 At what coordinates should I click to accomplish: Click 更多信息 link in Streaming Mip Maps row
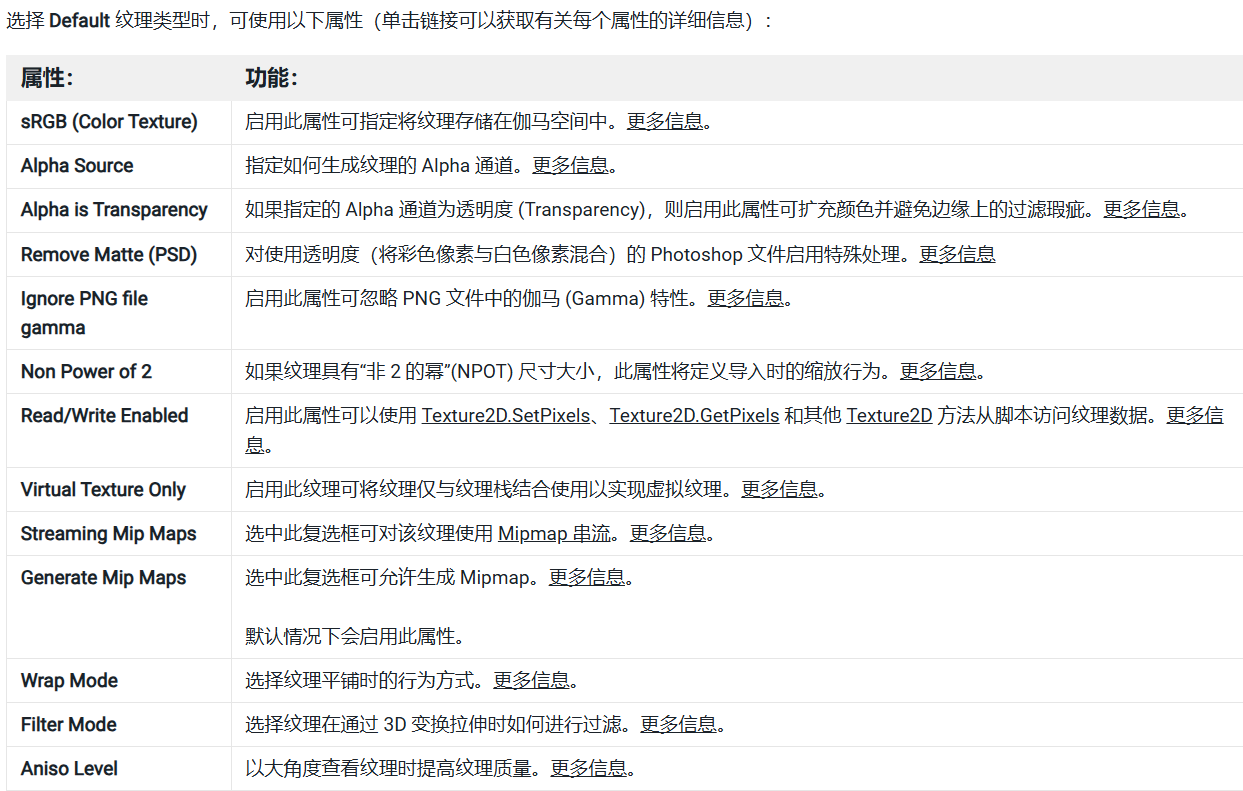click(667, 534)
